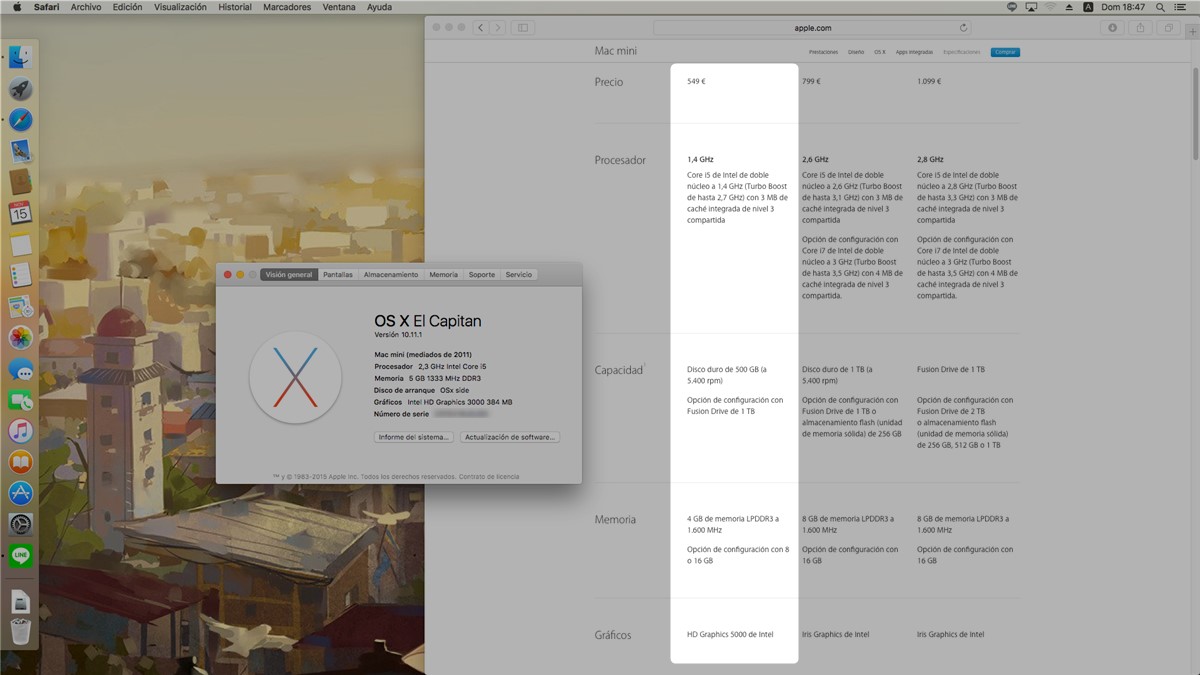Open the Edición menu

tap(127, 7)
